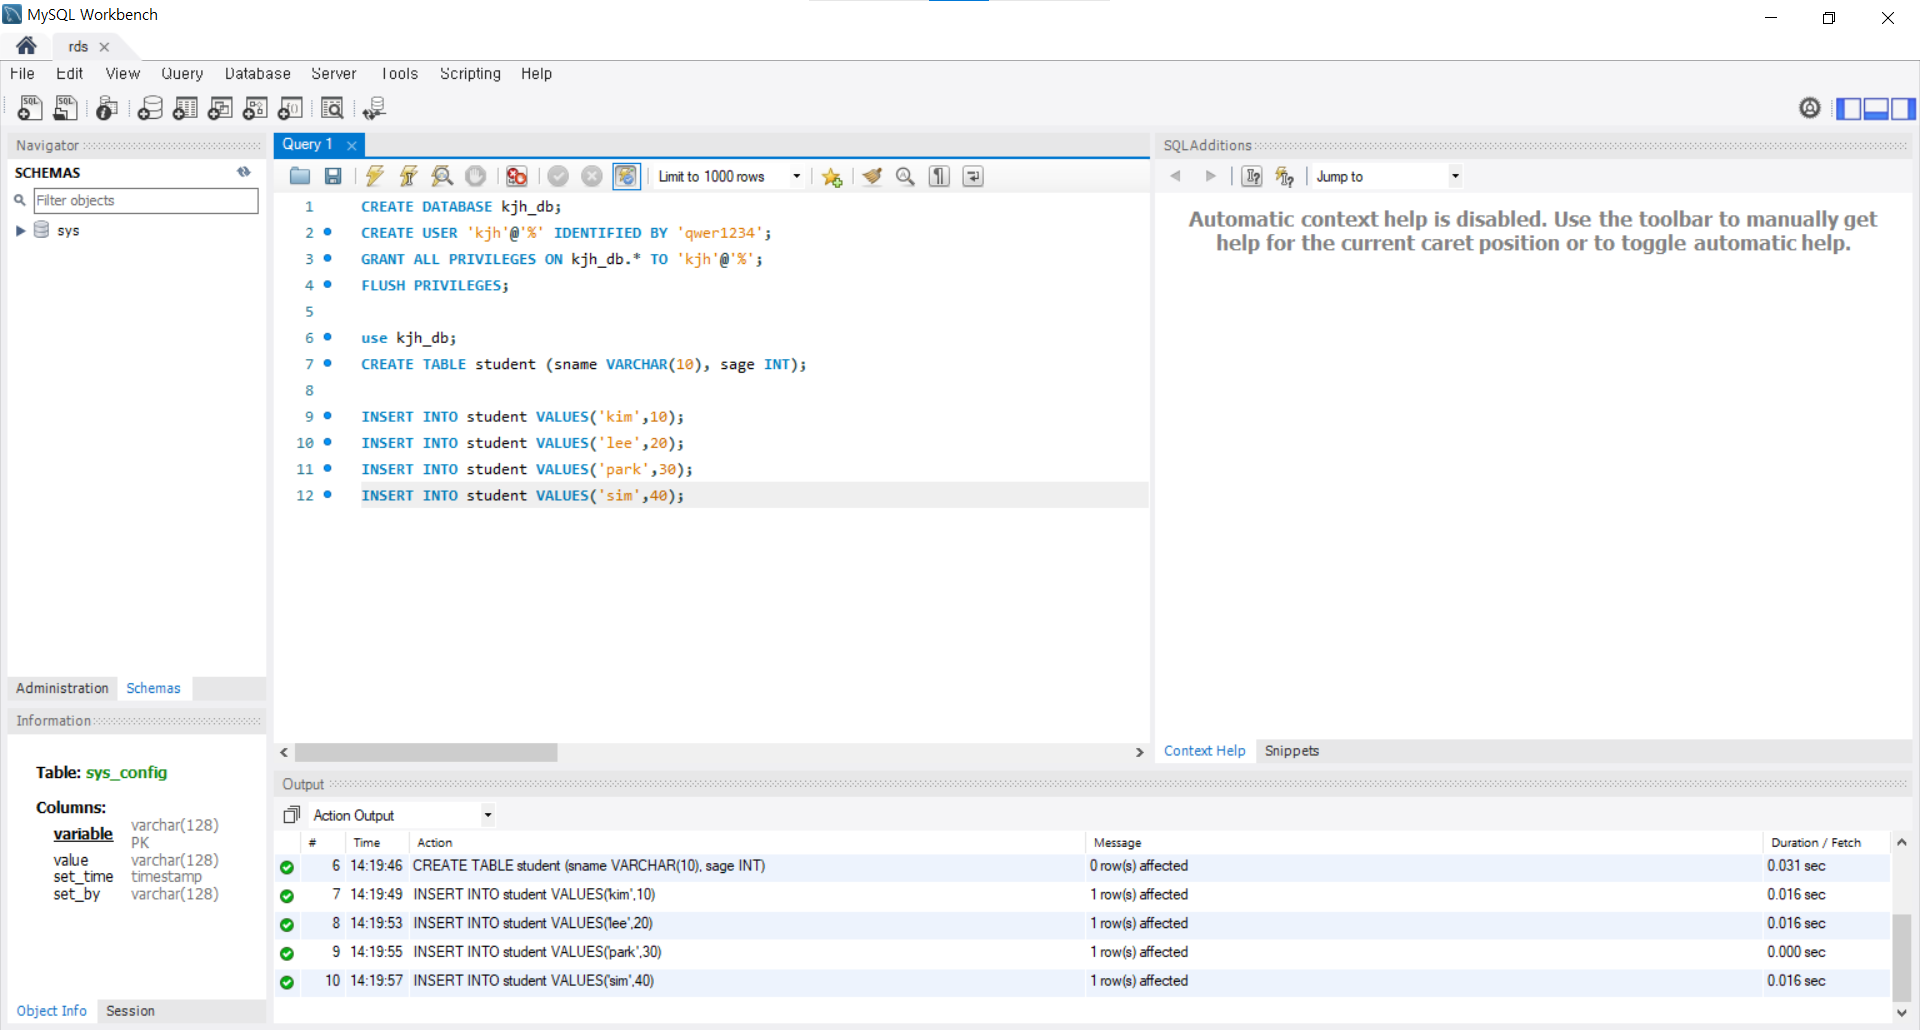Screen dimensions: 1920x1030
Task: Open the Session tab
Action: tap(130, 1011)
